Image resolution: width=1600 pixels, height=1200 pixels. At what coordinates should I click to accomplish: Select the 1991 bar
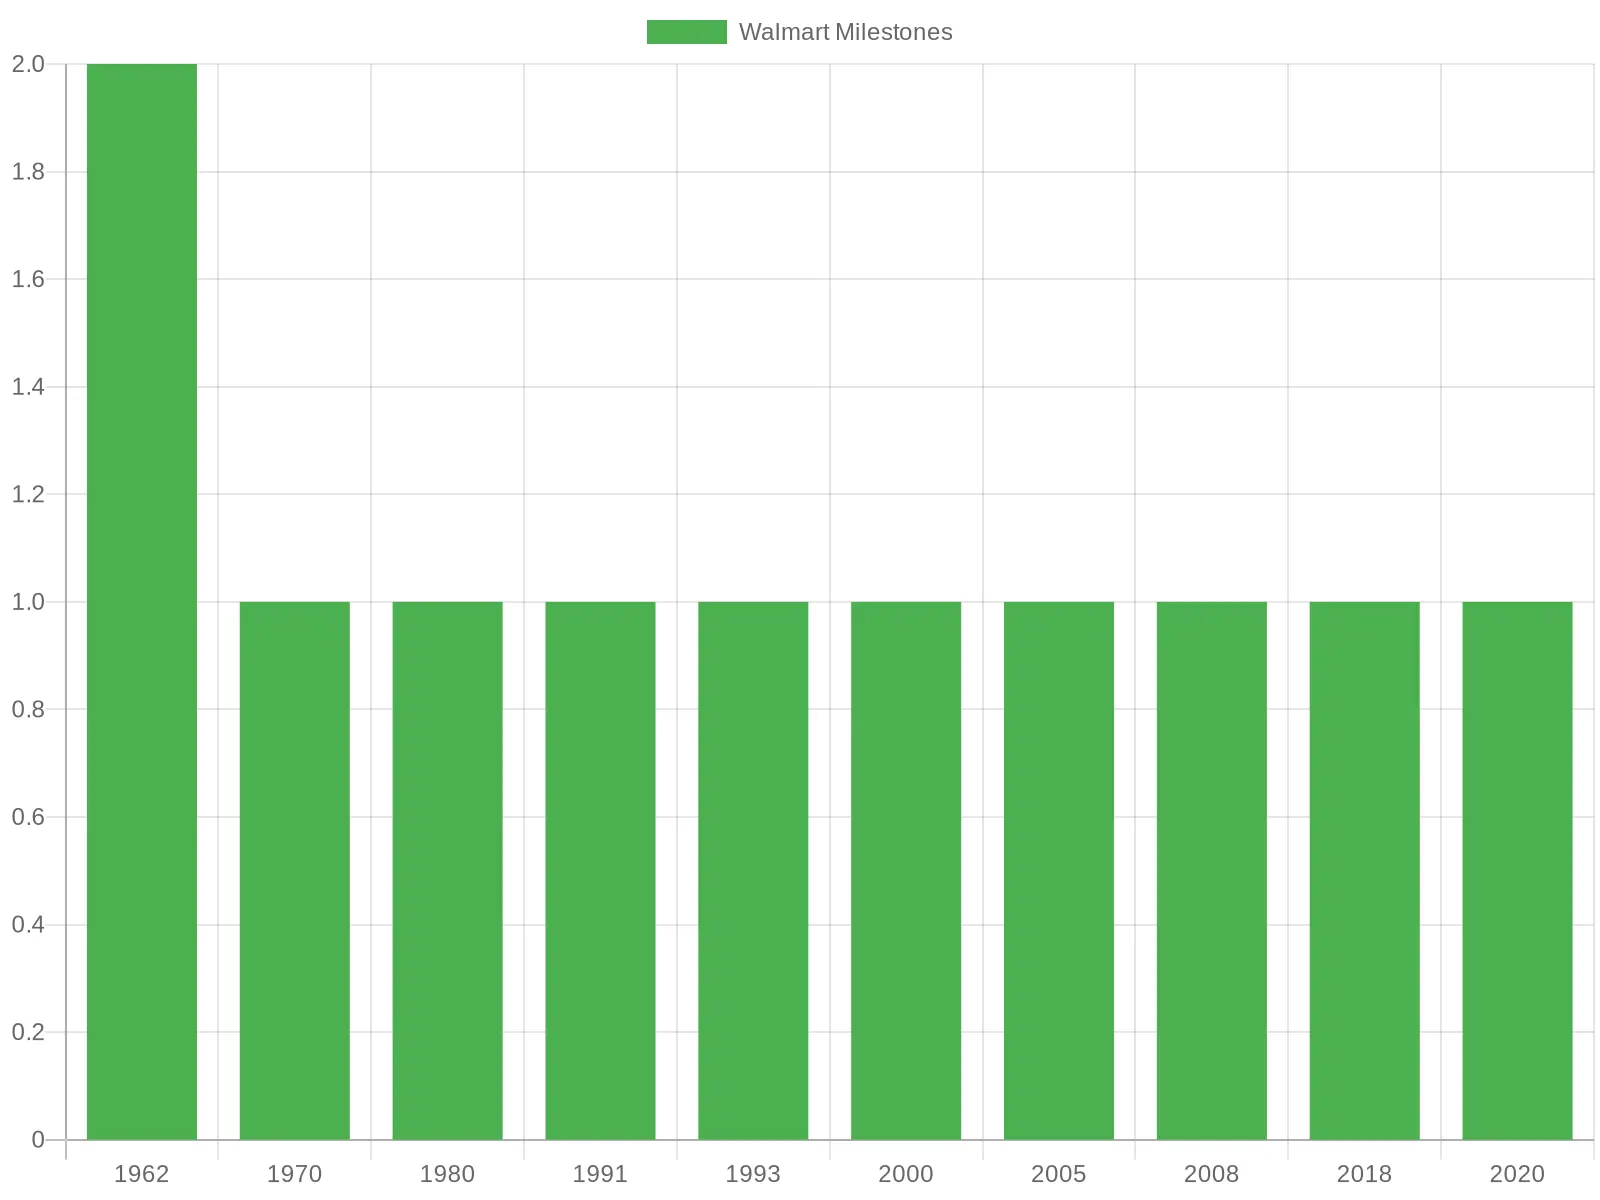[600, 870]
